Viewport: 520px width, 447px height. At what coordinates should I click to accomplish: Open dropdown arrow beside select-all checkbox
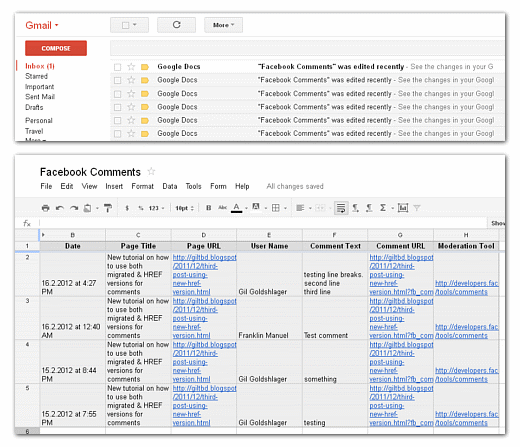click(135, 25)
